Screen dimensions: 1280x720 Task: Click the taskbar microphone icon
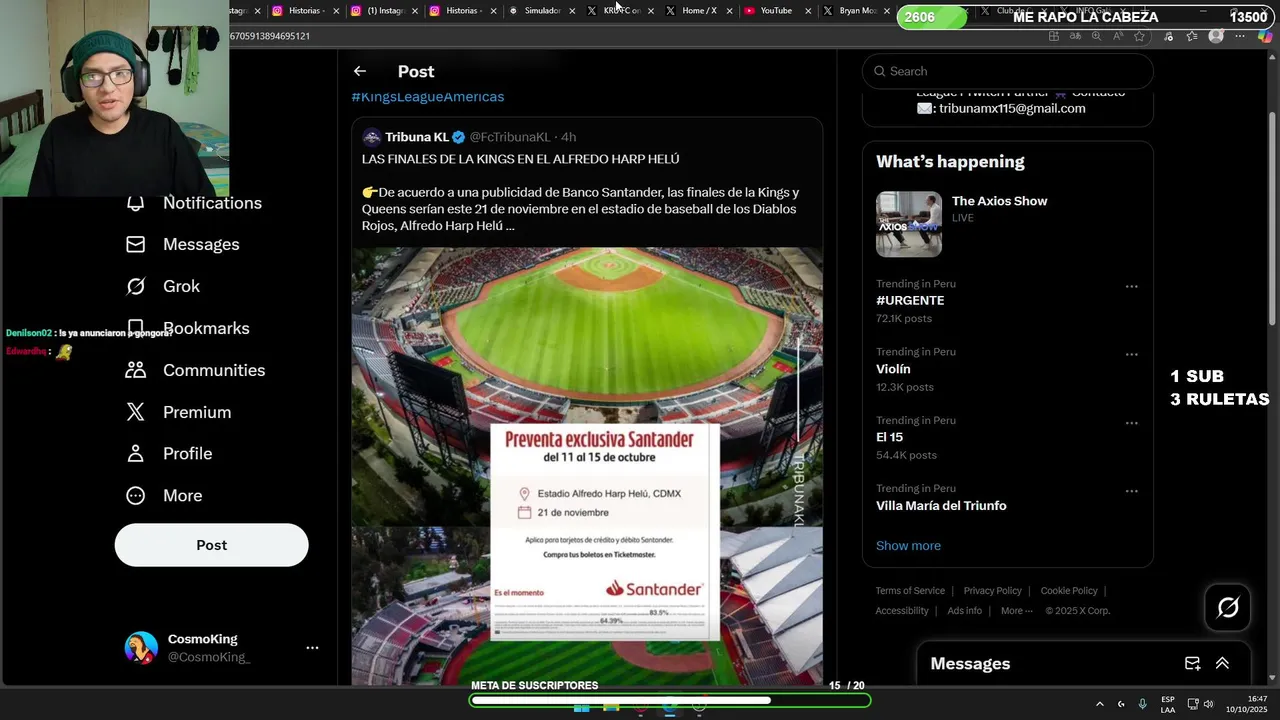point(1142,704)
